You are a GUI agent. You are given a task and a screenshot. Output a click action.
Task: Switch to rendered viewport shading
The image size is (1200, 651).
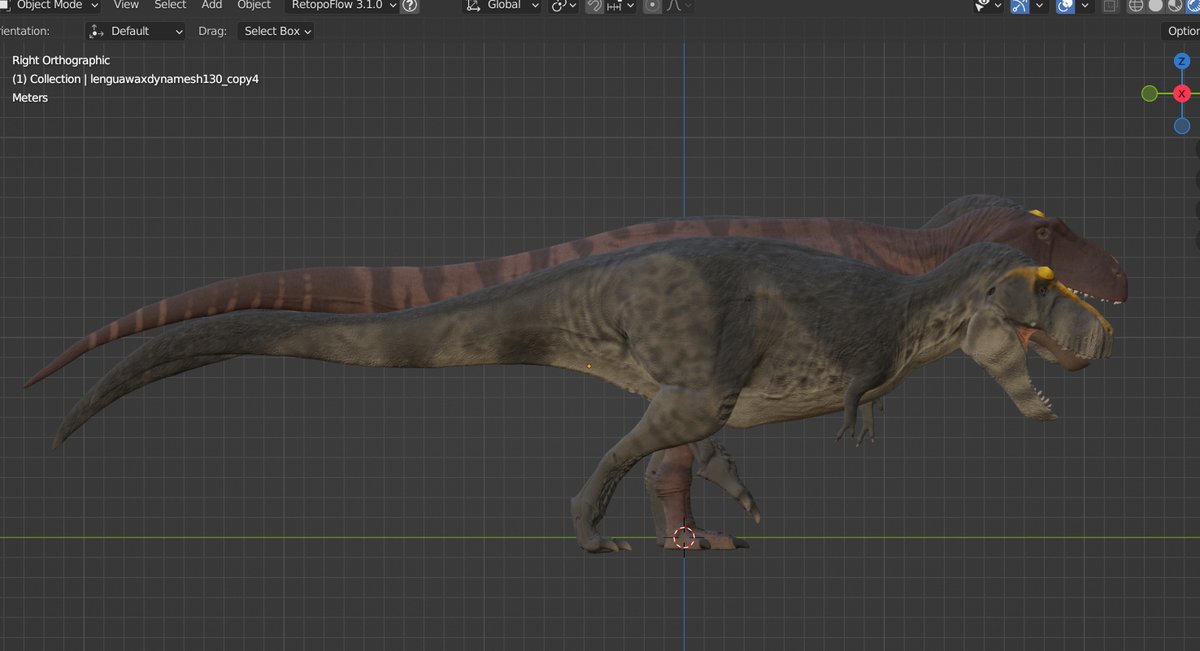pyautogui.click(x=1191, y=5)
